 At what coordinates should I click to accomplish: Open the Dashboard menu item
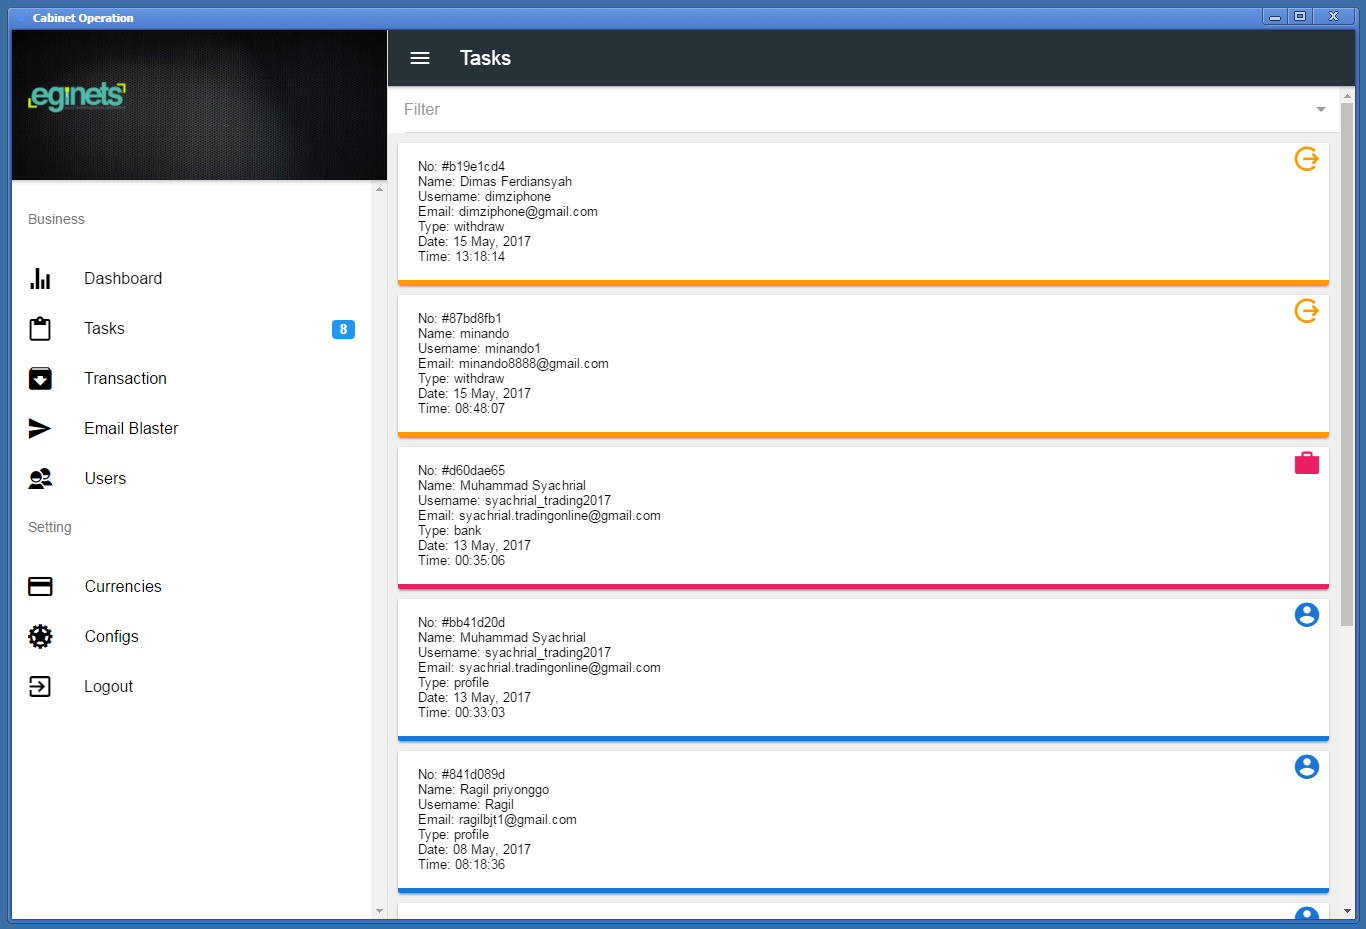pyautogui.click(x=191, y=279)
